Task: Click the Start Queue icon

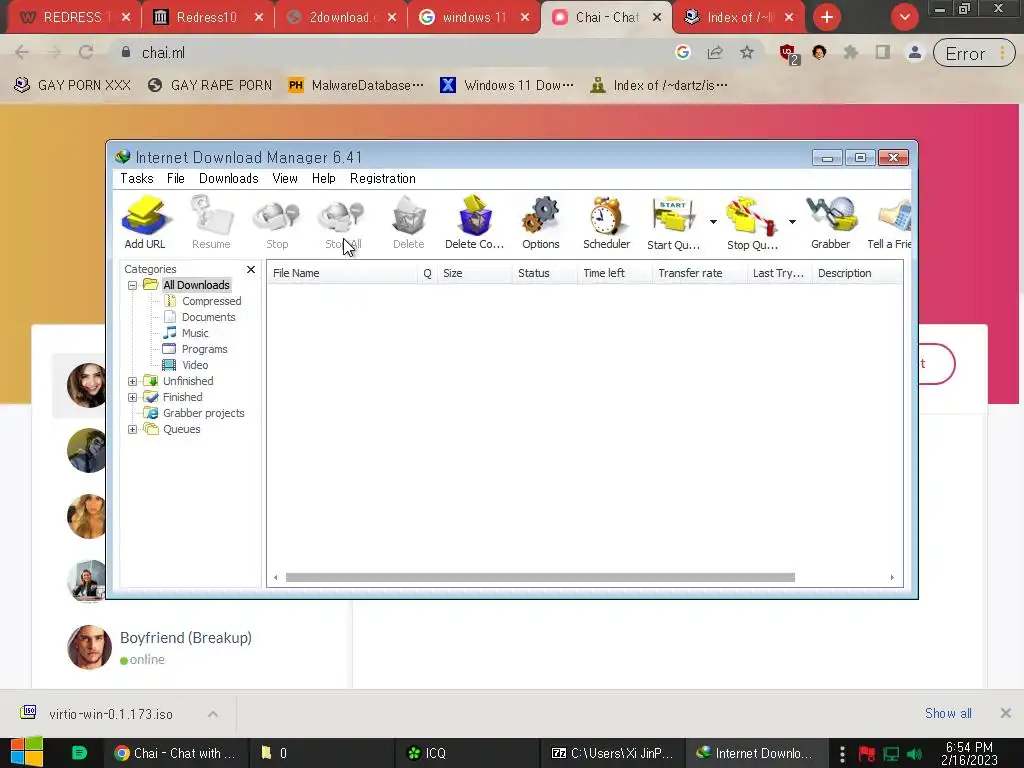Action: coord(673,222)
